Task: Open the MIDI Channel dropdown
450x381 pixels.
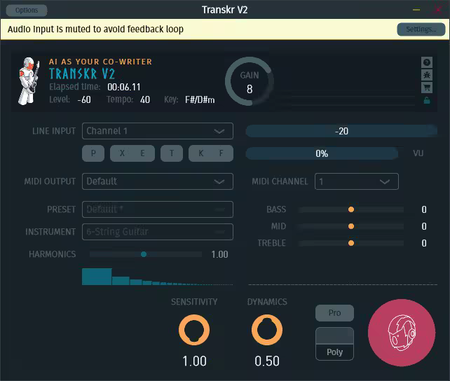Action: click(356, 181)
